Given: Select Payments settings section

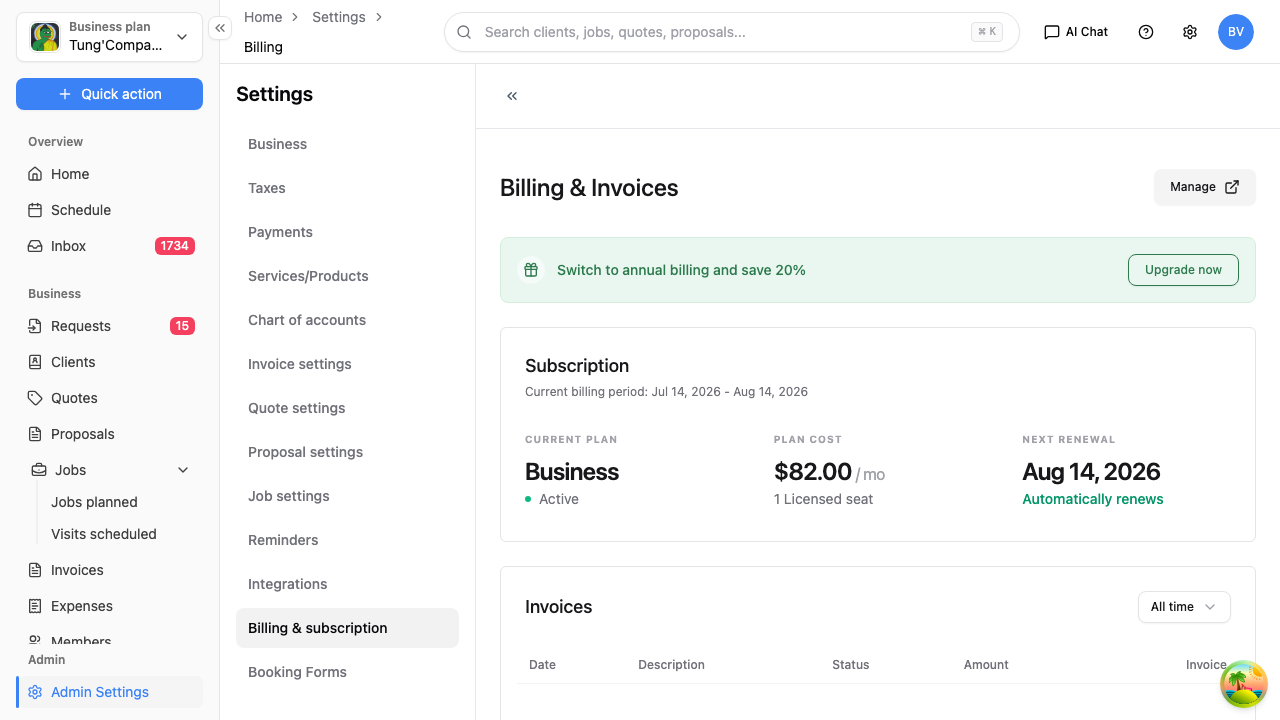Looking at the screenshot, I should (347, 232).
